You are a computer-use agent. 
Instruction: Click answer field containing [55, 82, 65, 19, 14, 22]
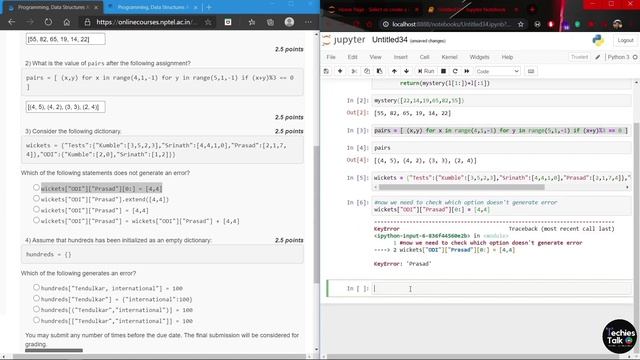(x=65, y=39)
